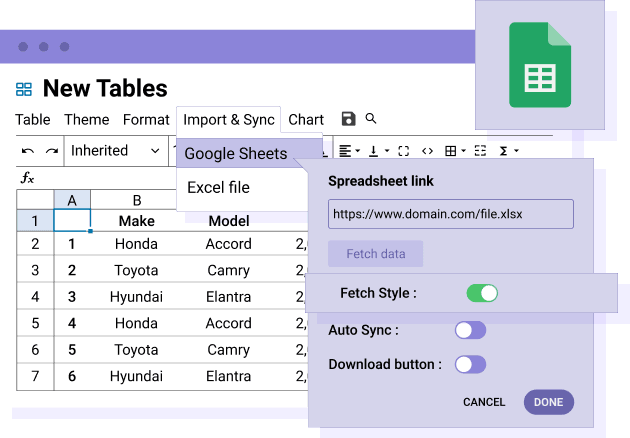The height and width of the screenshot is (438, 630).
Task: Click the CANCEL button
Action: (x=484, y=402)
